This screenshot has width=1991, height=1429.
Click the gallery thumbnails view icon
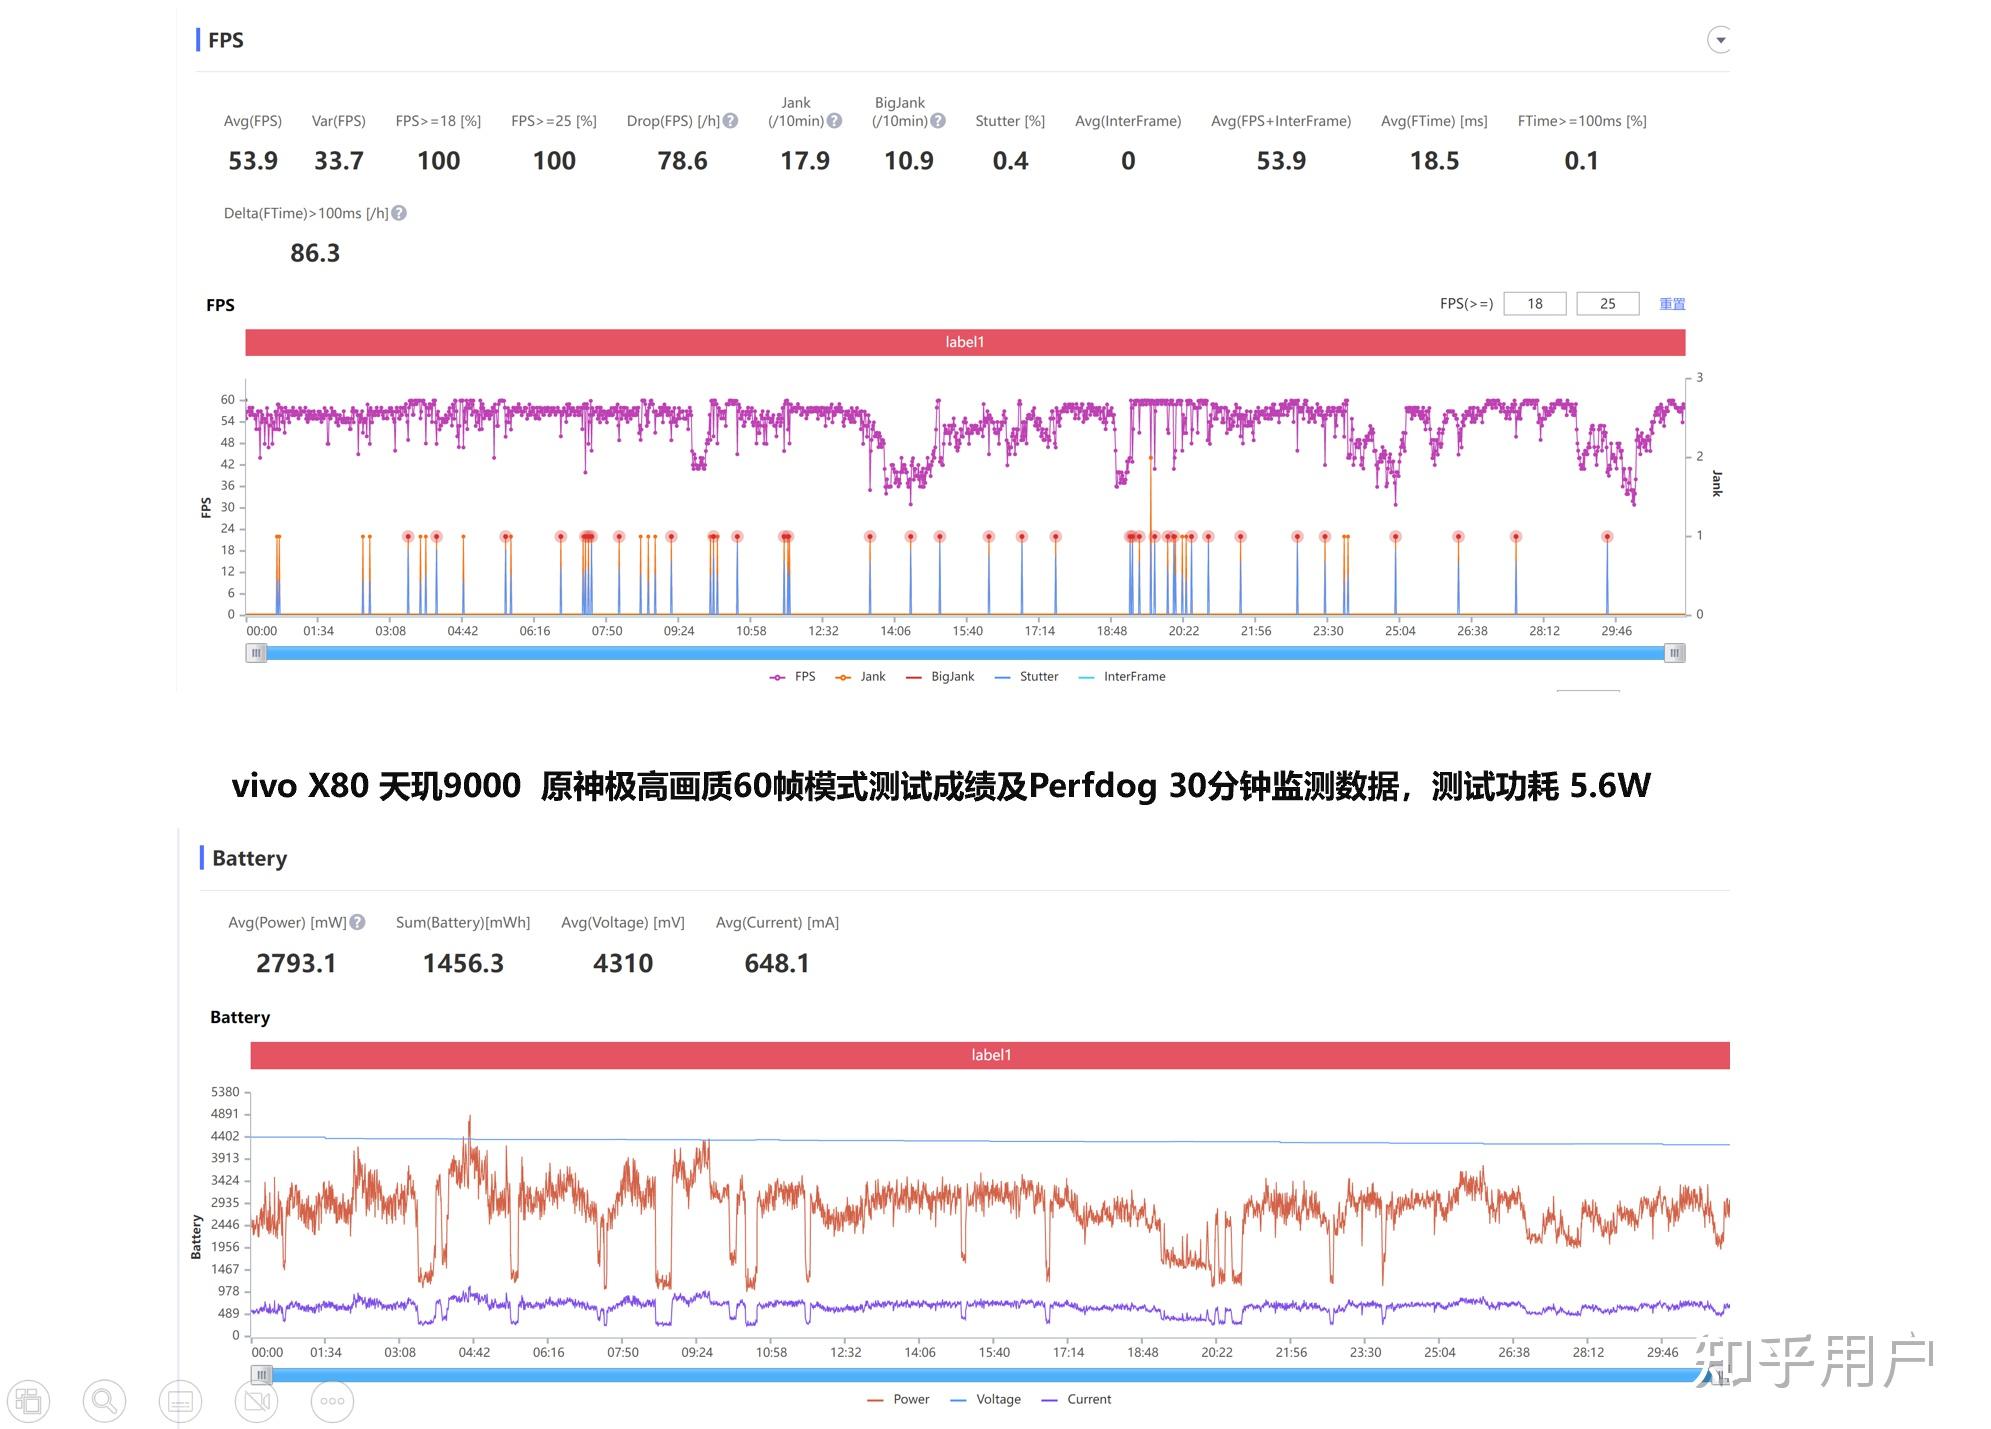28,1400
